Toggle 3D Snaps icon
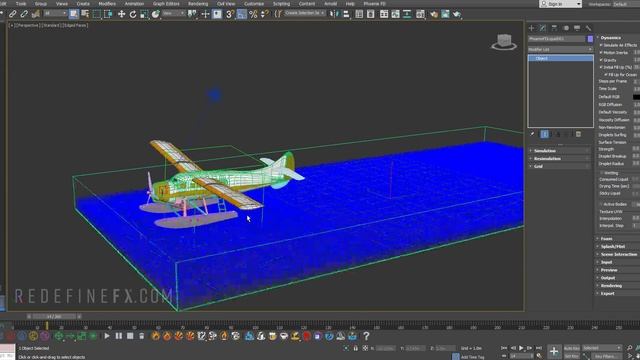640x360 pixels. click(230, 14)
